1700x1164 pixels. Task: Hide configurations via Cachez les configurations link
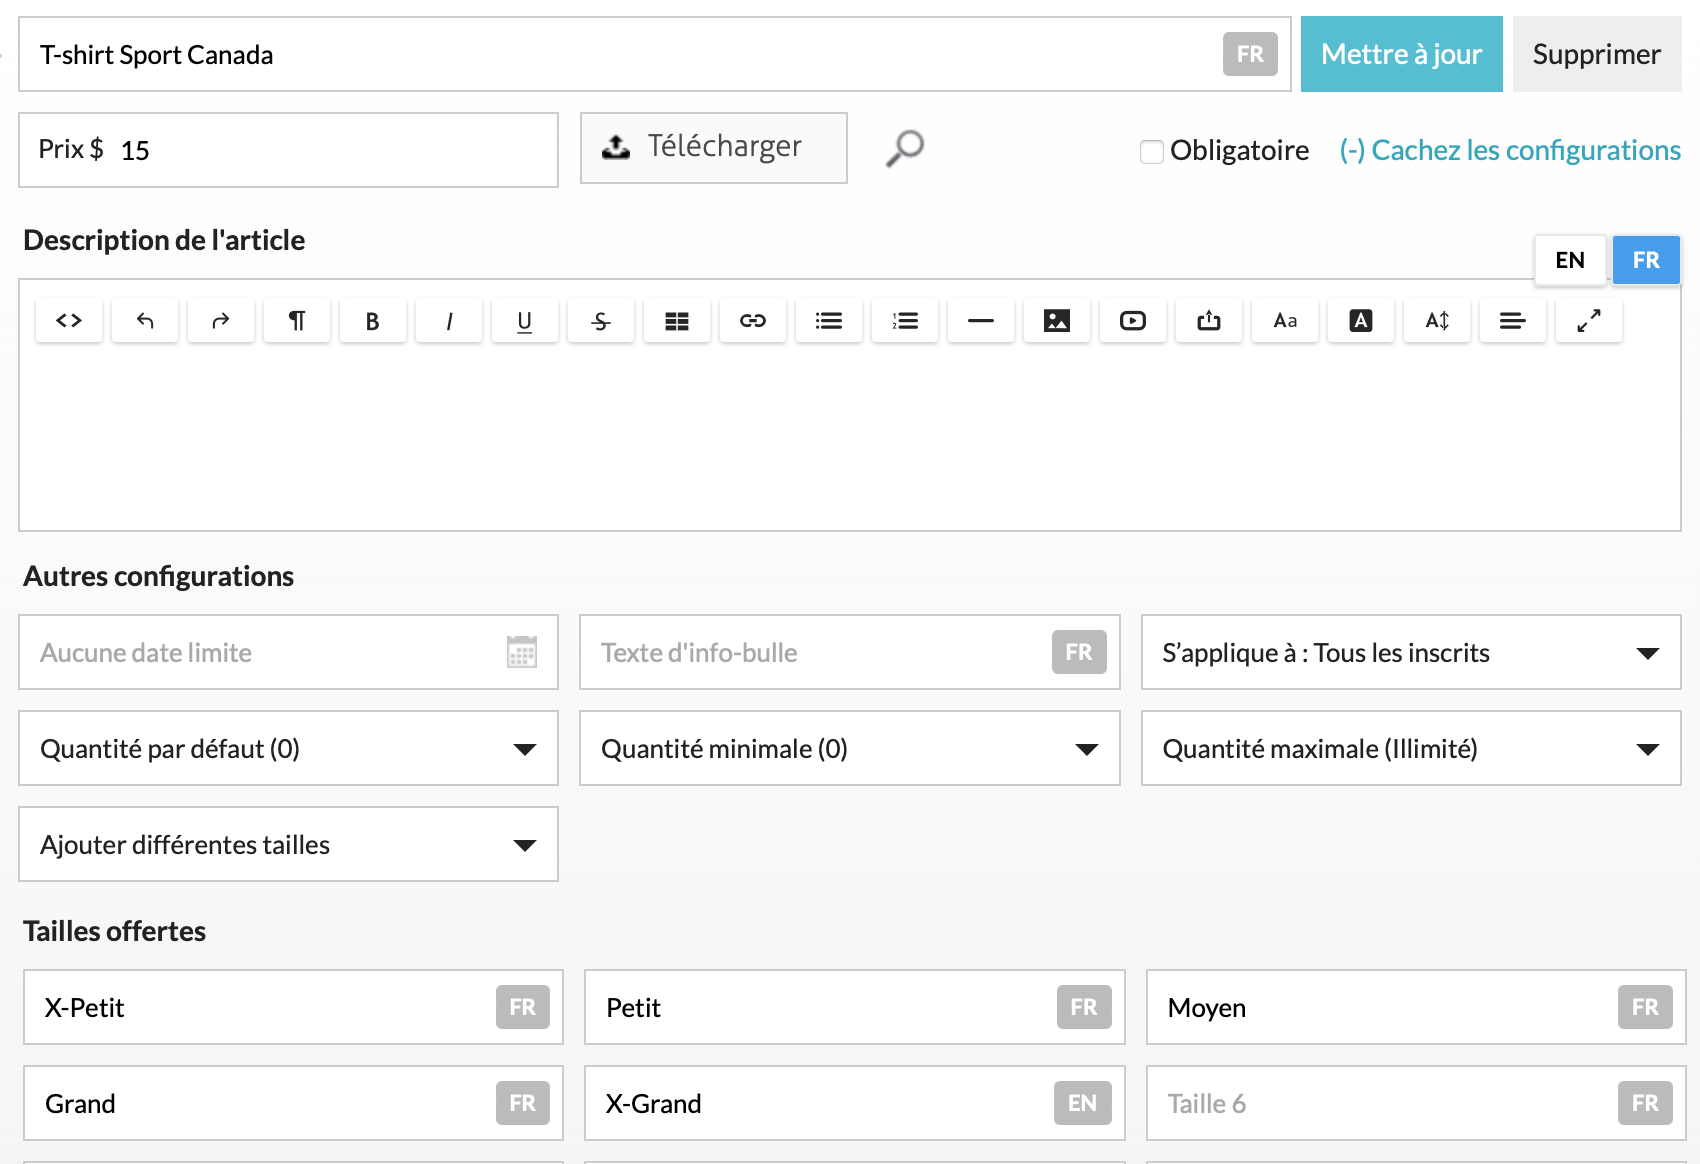coord(1510,150)
